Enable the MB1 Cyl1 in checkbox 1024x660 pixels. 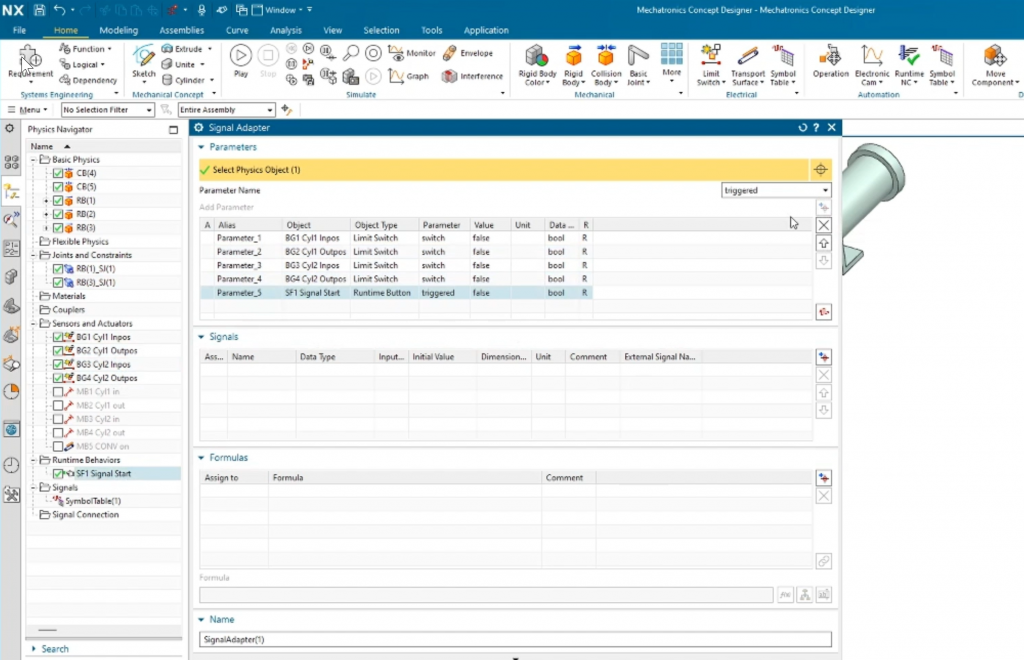tap(58, 392)
